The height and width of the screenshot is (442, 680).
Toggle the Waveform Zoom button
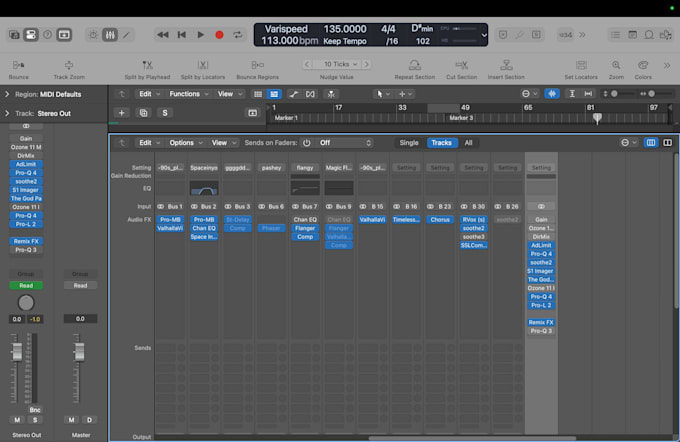[x=552, y=94]
